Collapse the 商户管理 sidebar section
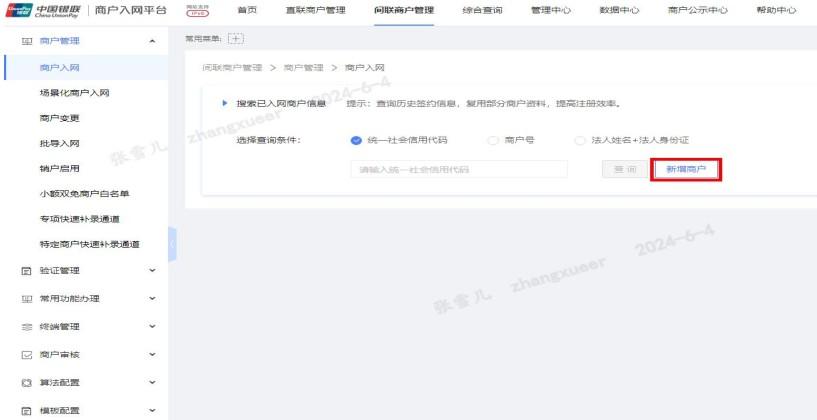 pyautogui.click(x=151, y=41)
